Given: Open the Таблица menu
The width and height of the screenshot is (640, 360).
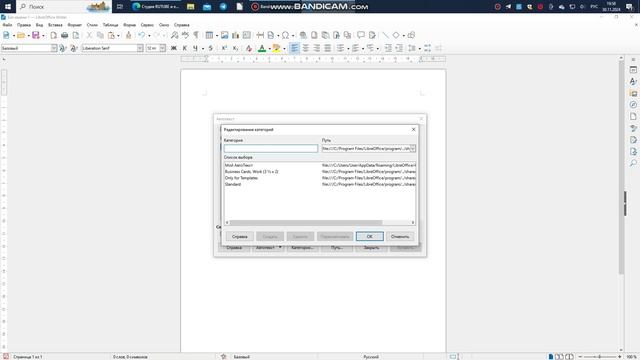Looking at the screenshot, I should [x=110, y=25].
